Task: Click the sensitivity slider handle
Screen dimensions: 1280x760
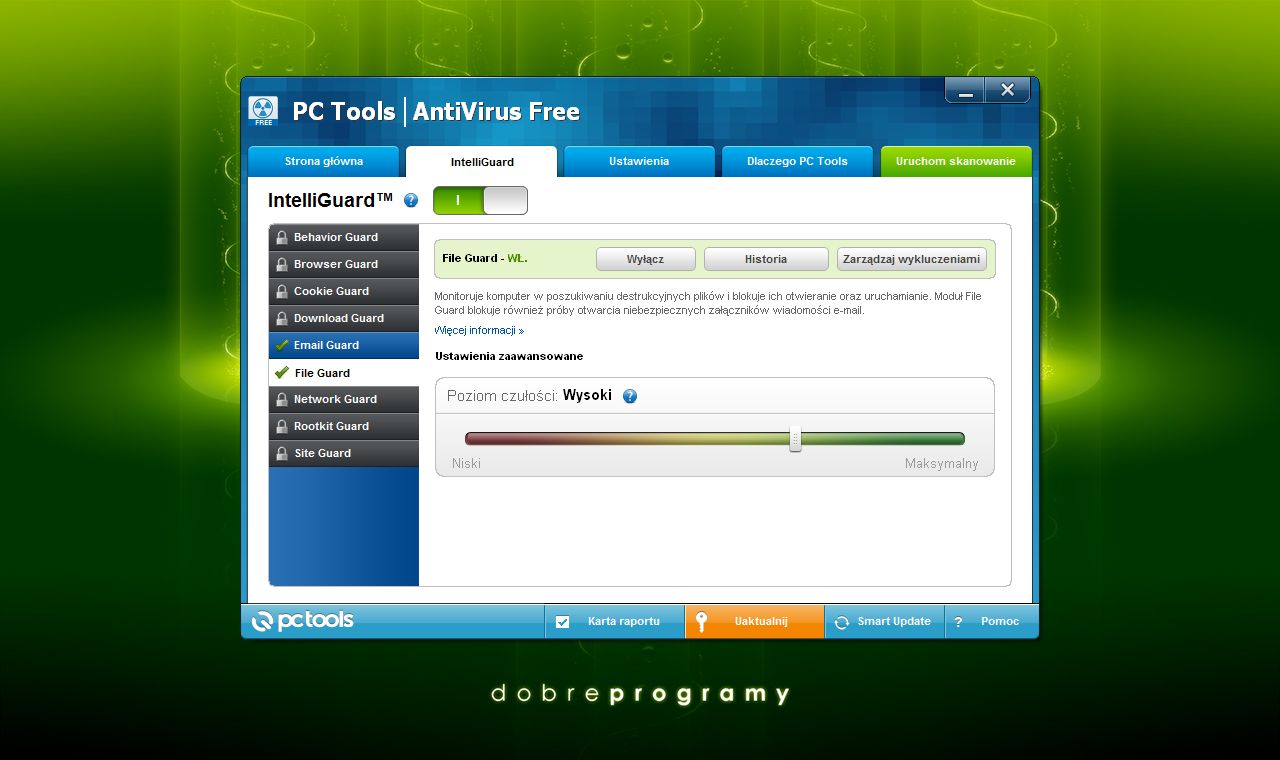Action: click(795, 439)
